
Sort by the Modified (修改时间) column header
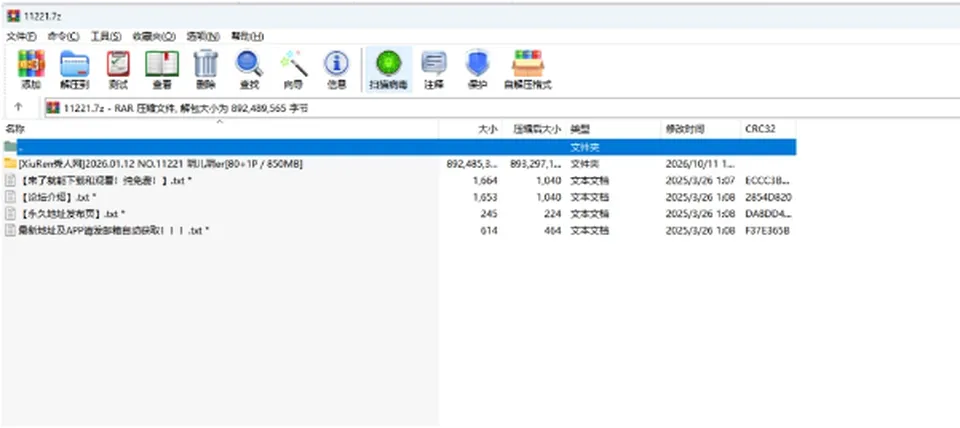tap(701, 129)
